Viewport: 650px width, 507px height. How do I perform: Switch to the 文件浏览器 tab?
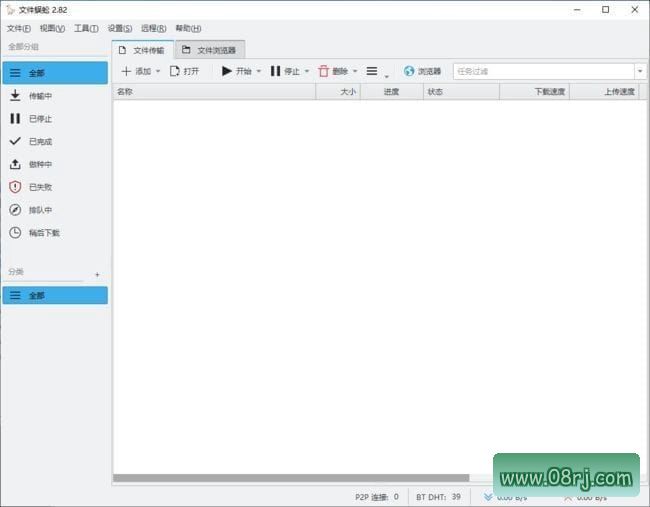tap(210, 50)
